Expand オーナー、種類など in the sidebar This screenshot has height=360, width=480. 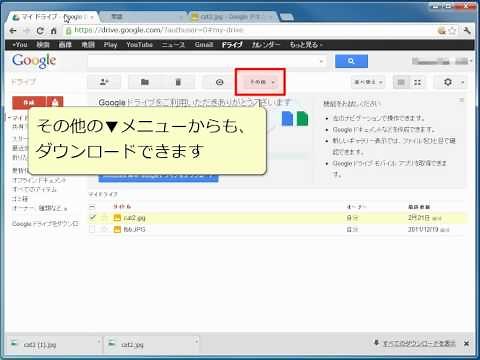click(40, 208)
